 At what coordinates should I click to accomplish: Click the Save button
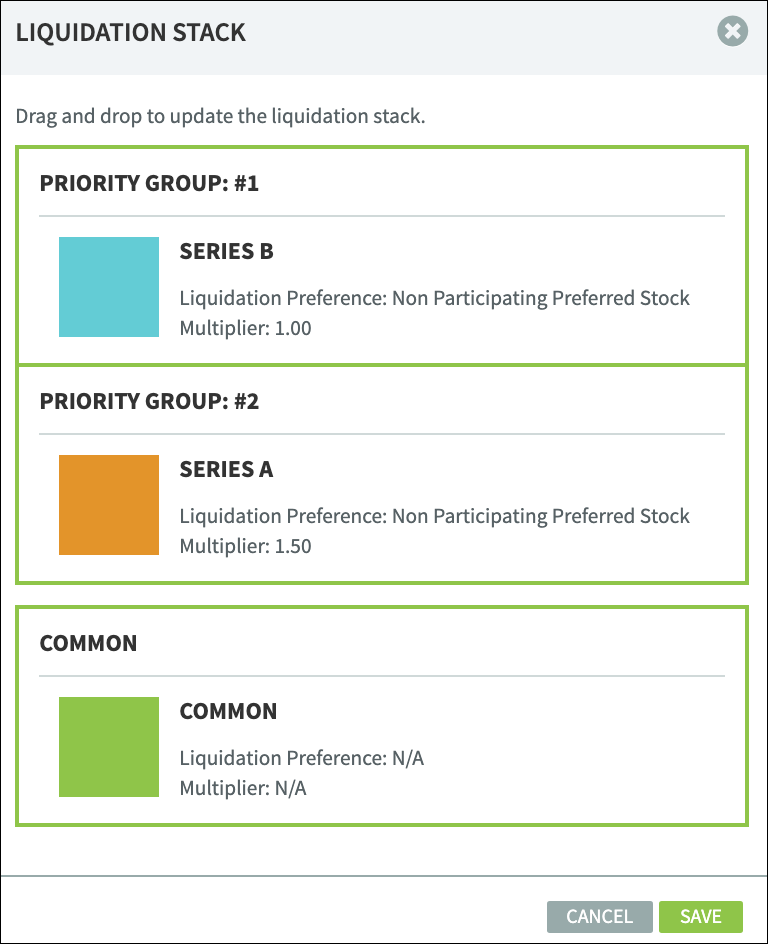coord(701,916)
